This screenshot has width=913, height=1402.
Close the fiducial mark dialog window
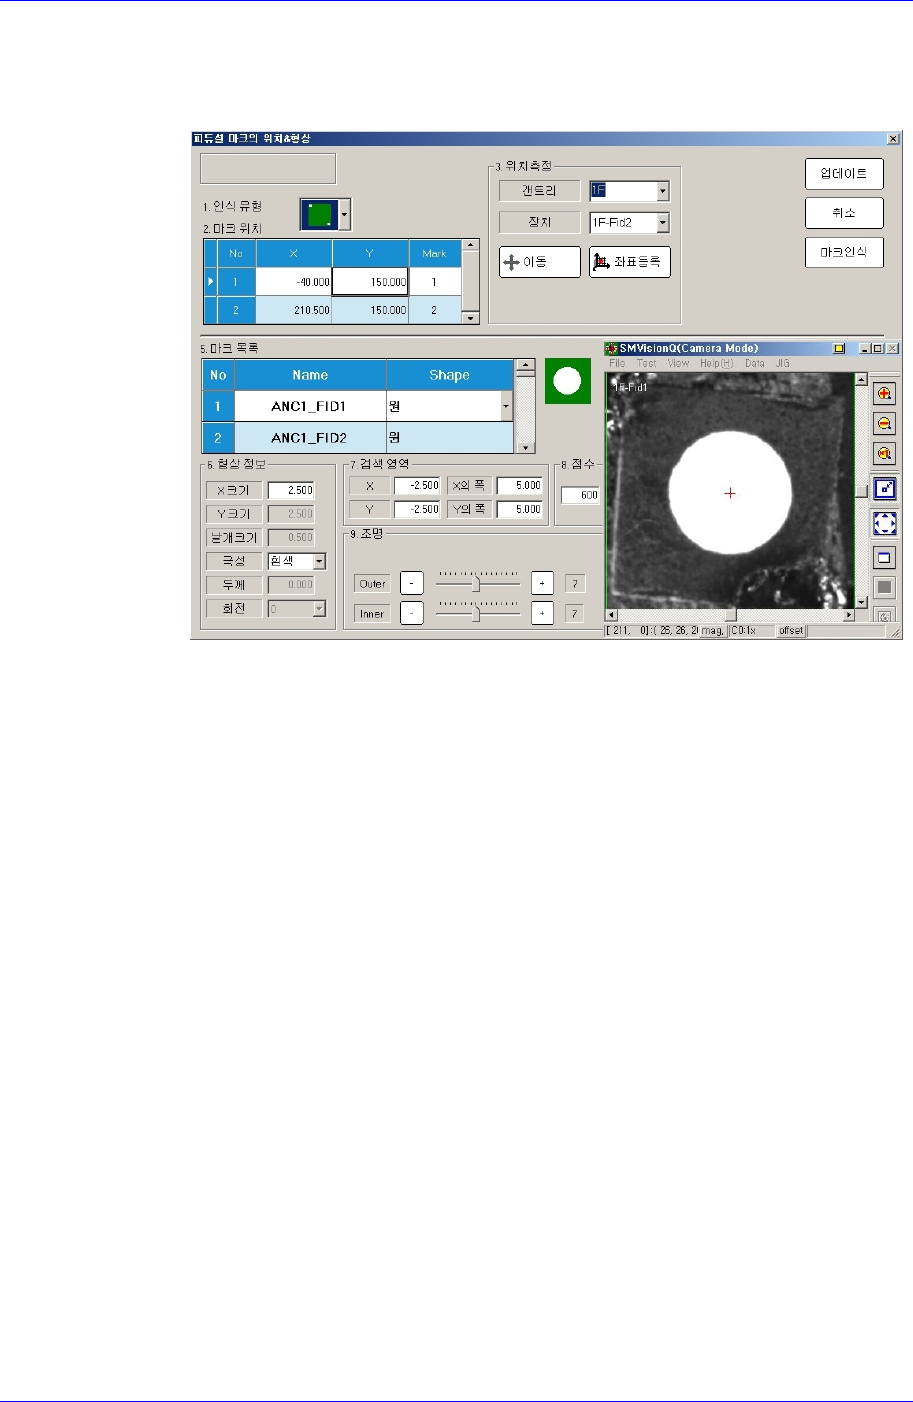[x=893, y=138]
